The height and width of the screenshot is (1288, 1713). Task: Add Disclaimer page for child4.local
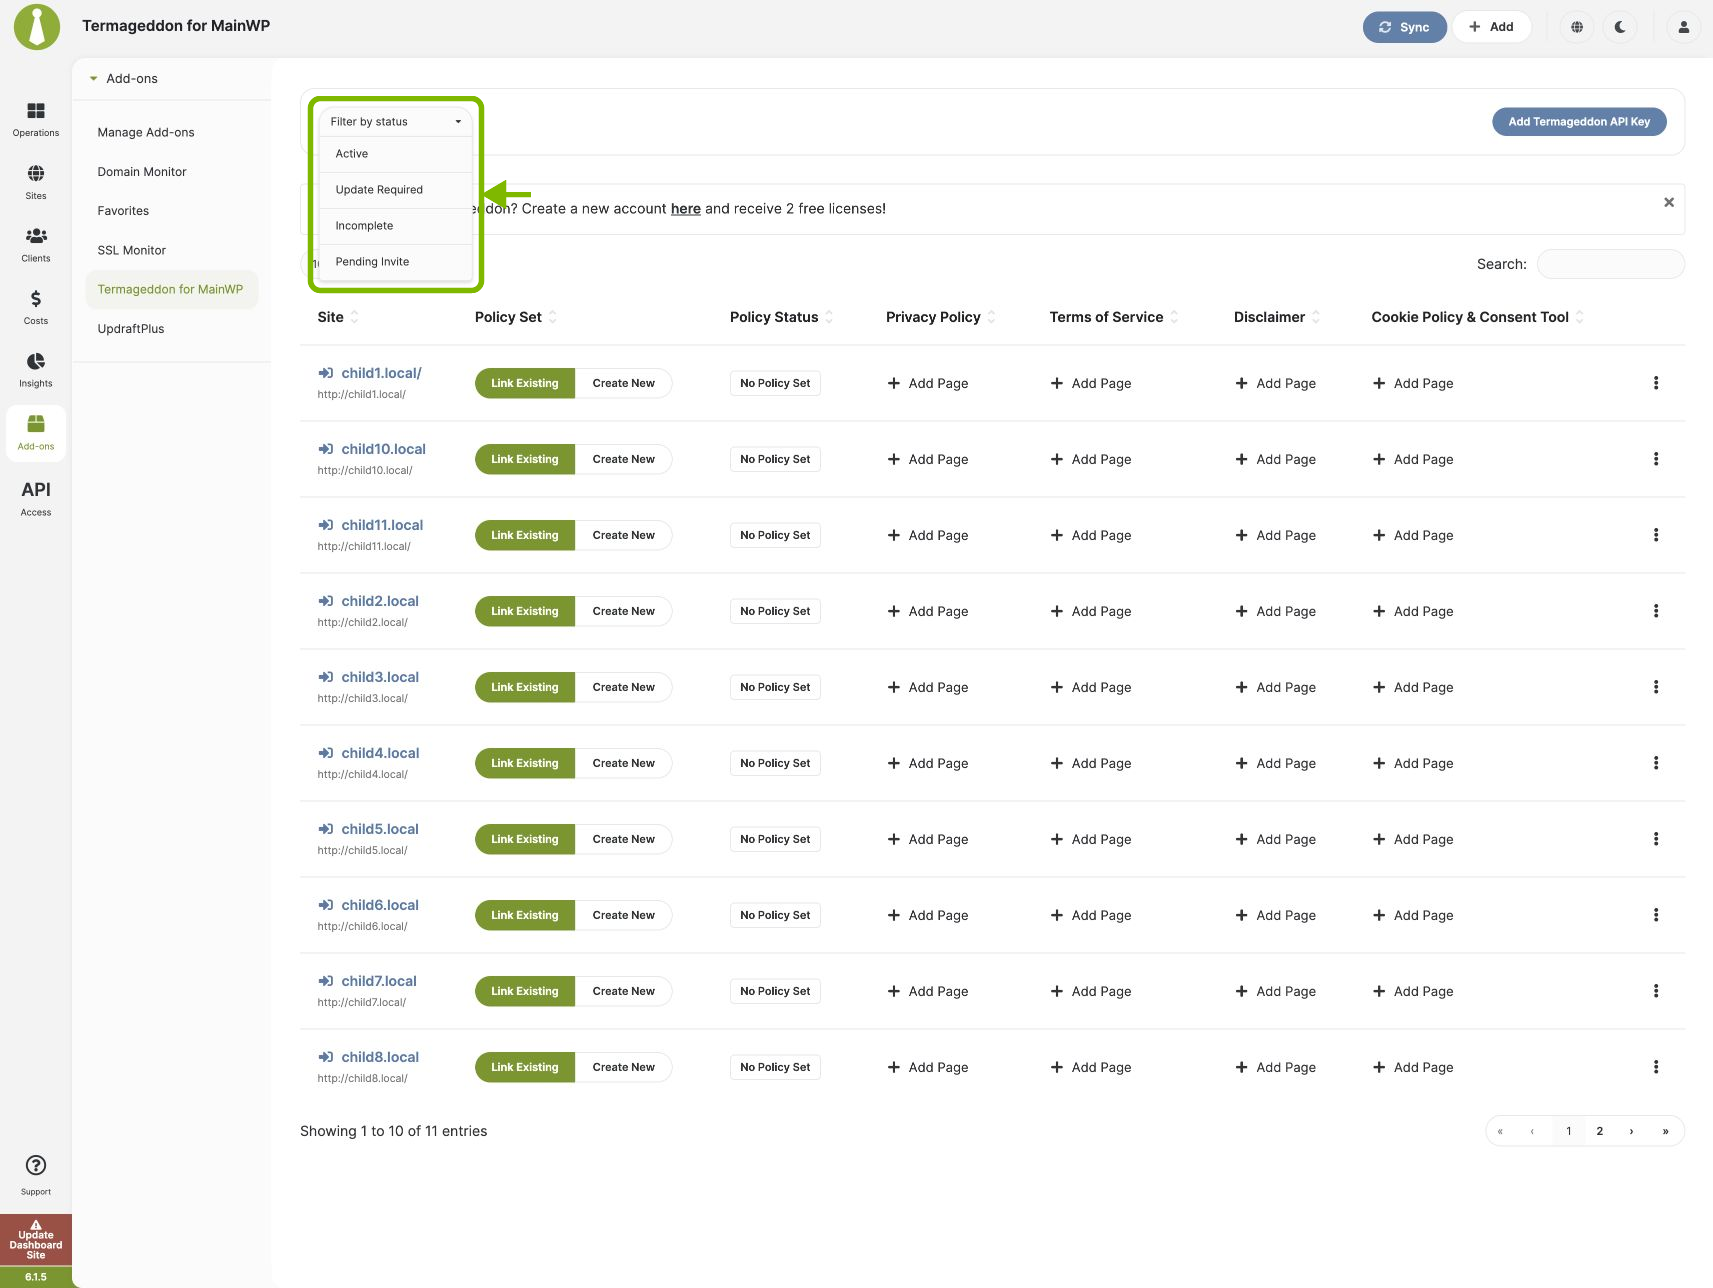point(1276,763)
